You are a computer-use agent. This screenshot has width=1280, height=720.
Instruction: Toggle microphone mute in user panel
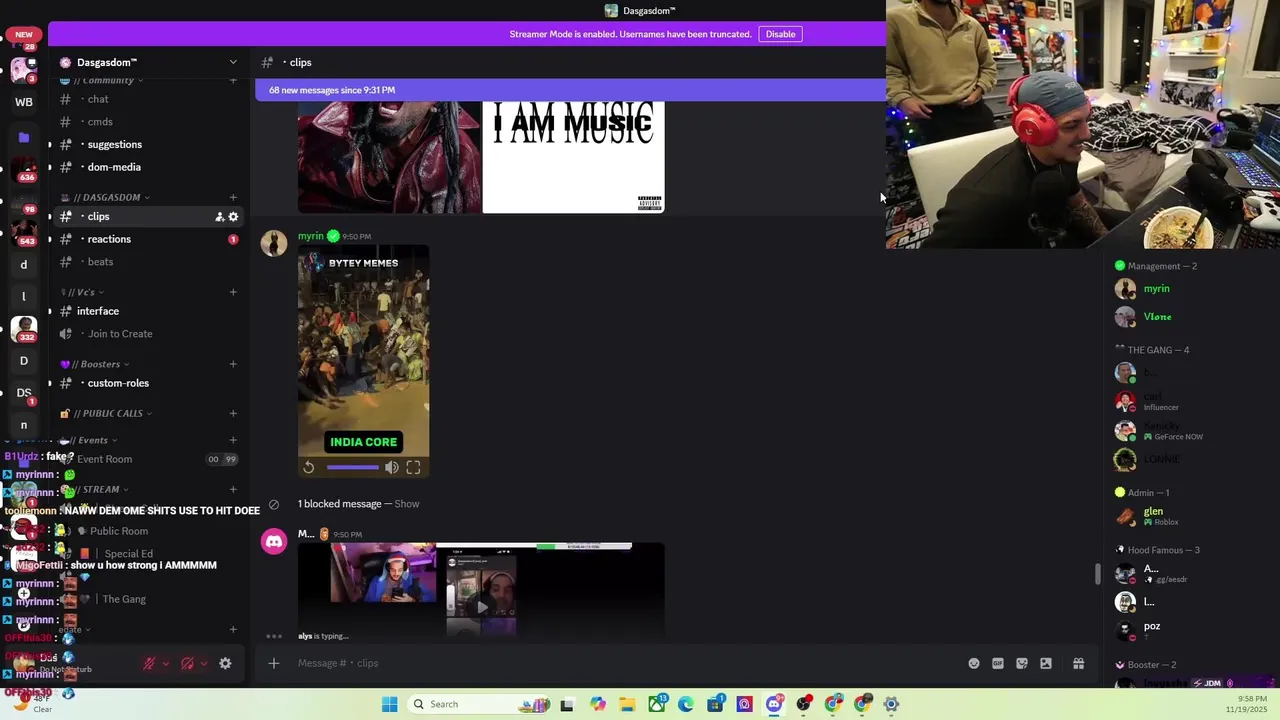tap(149, 663)
